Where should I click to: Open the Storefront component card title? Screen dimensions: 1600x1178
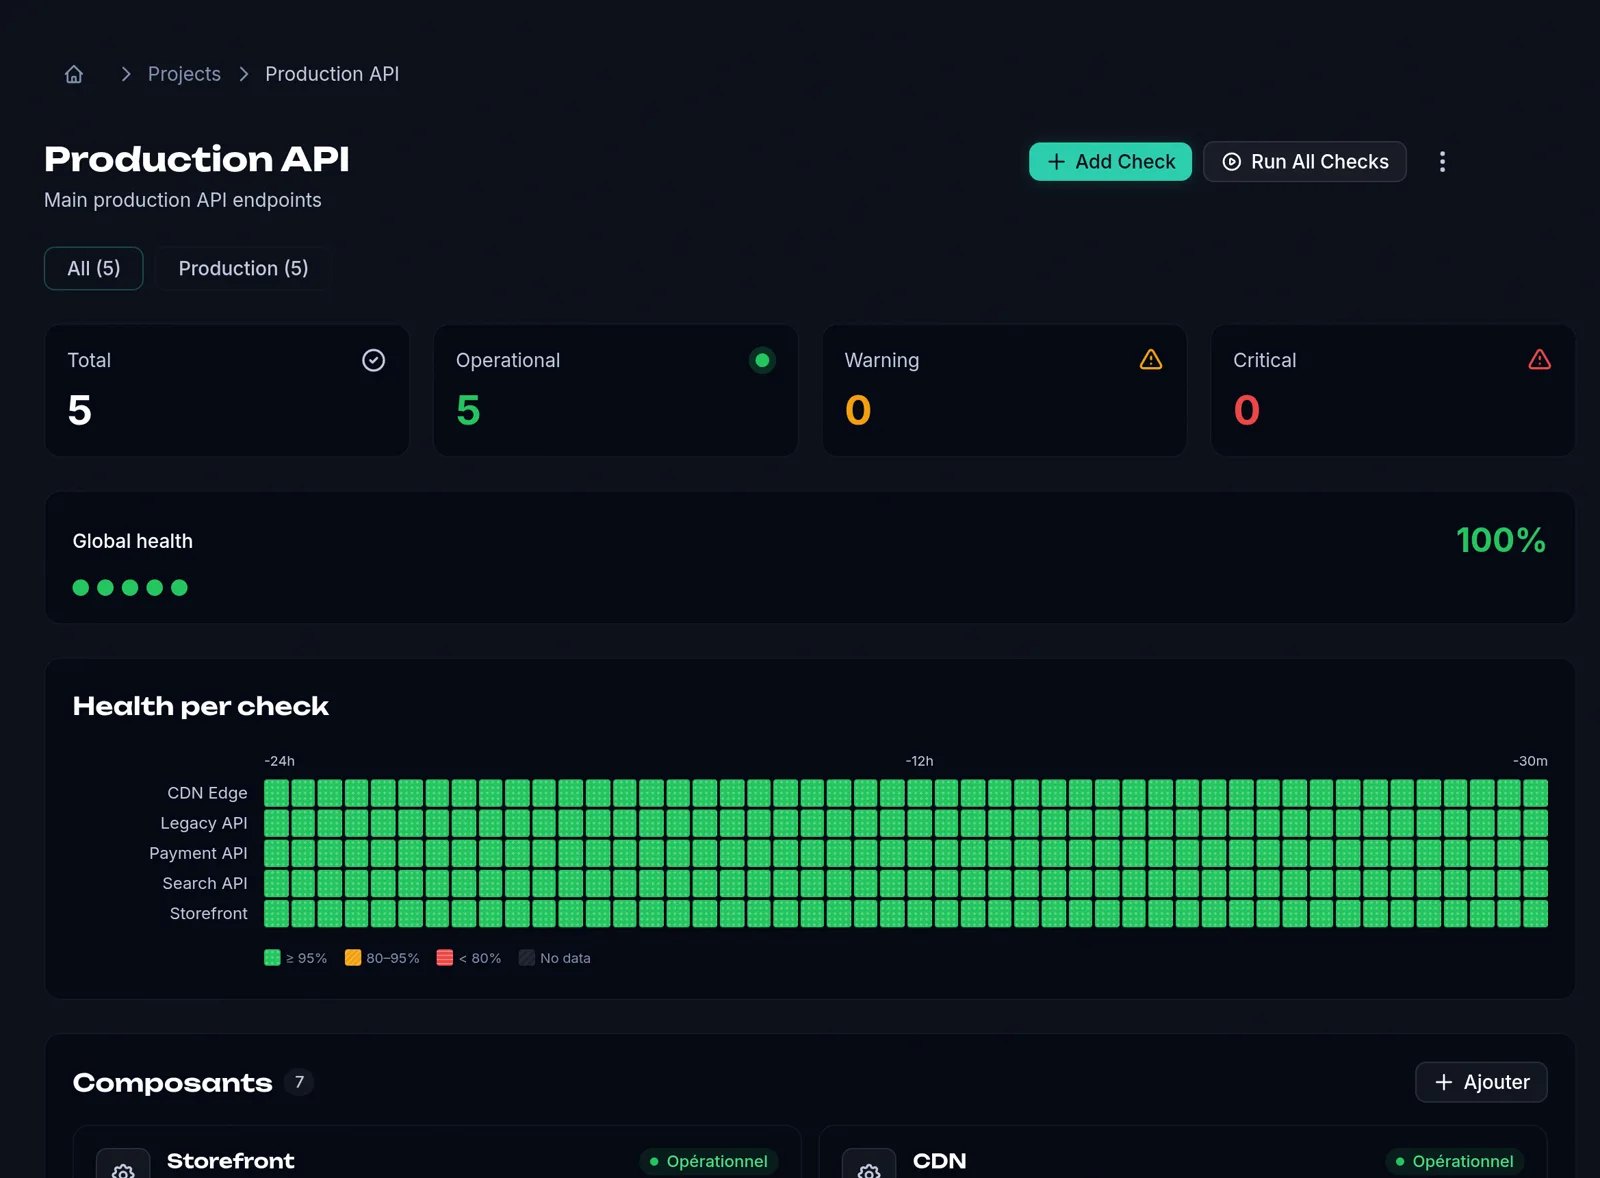[231, 1161]
